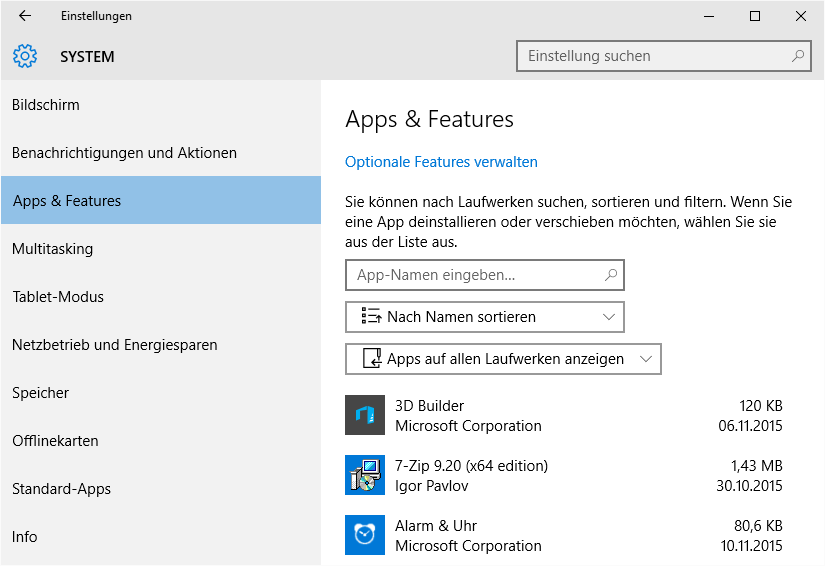Click the 3D Builder app icon
This screenshot has height=566, width=825.
point(365,415)
